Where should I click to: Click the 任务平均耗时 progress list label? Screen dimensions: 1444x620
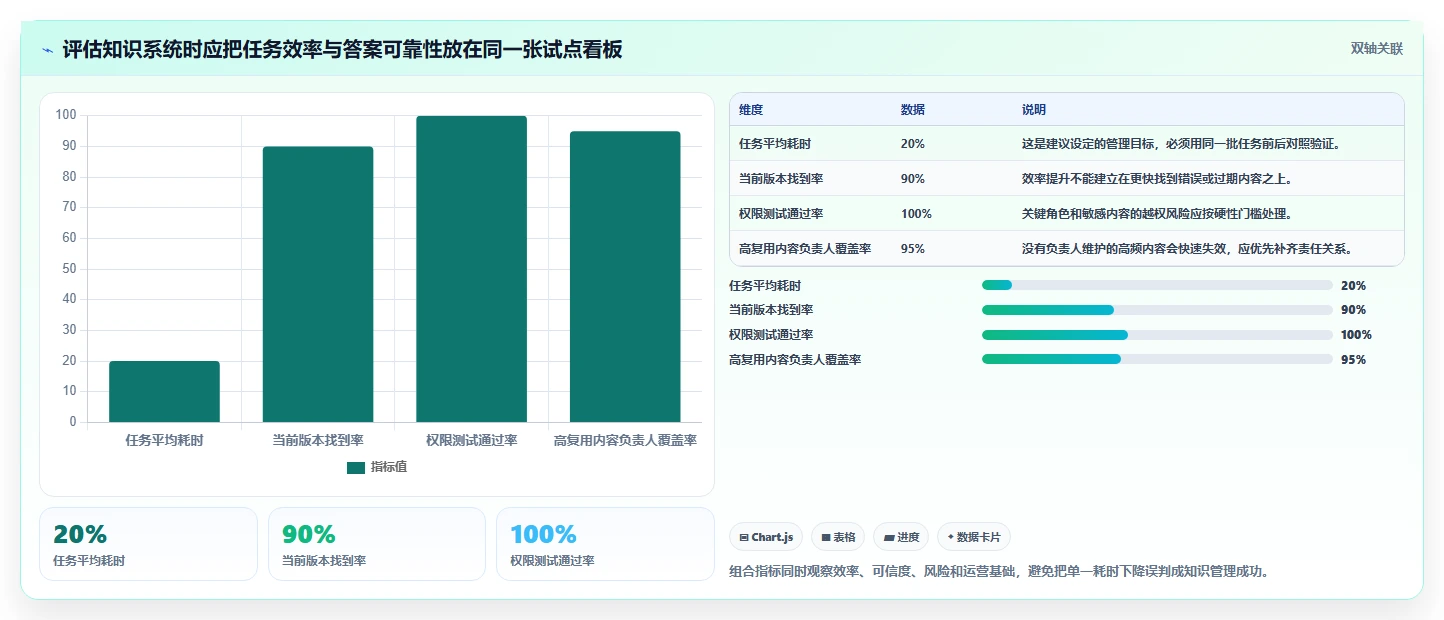point(765,285)
